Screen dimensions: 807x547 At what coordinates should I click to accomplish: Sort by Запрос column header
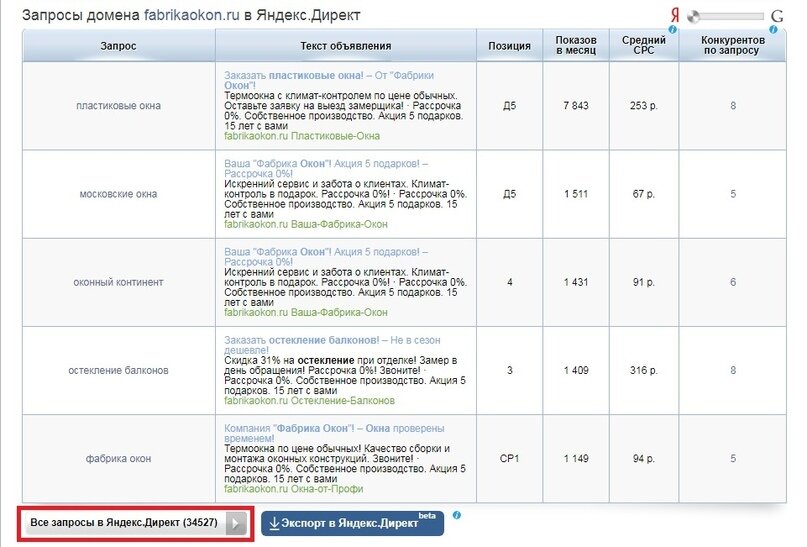[118, 46]
